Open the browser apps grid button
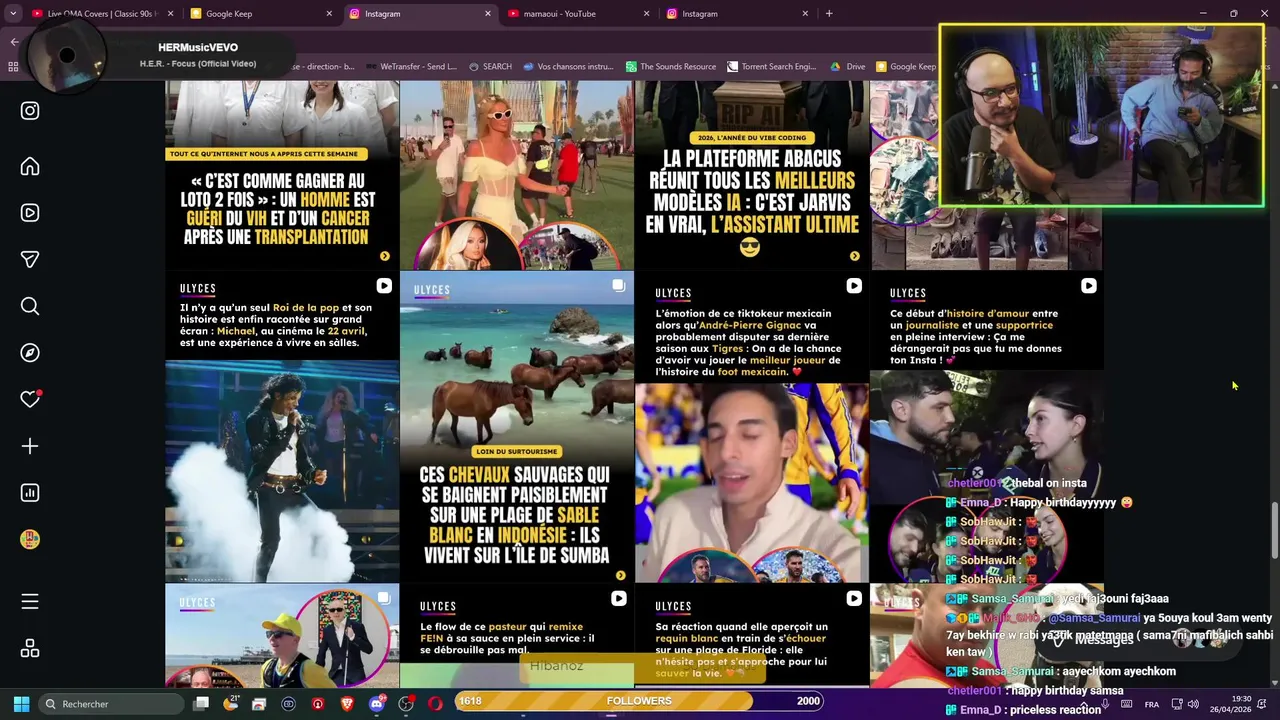 pyautogui.click(x=13, y=67)
